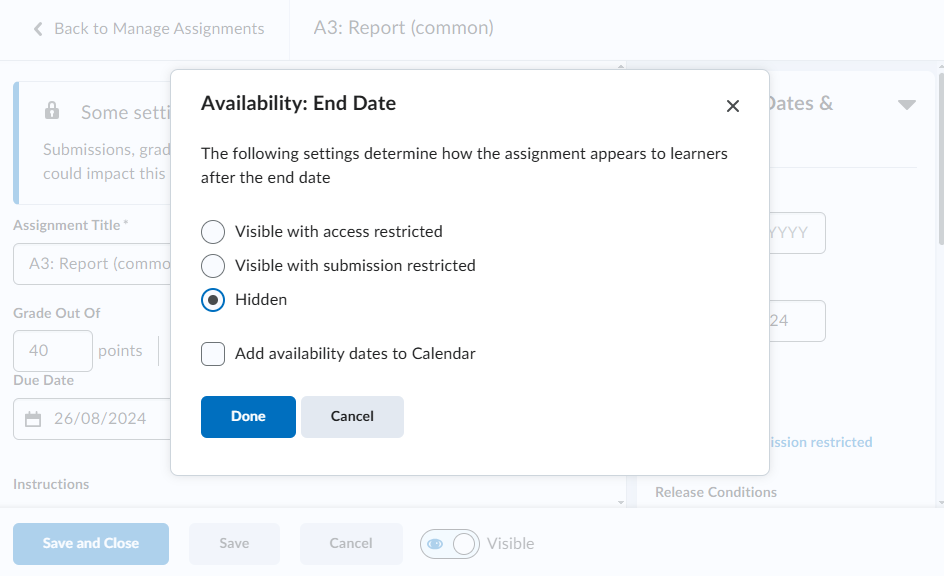The width and height of the screenshot is (944, 576).
Task: Click the back chevron arrow icon
Action: coord(38,29)
